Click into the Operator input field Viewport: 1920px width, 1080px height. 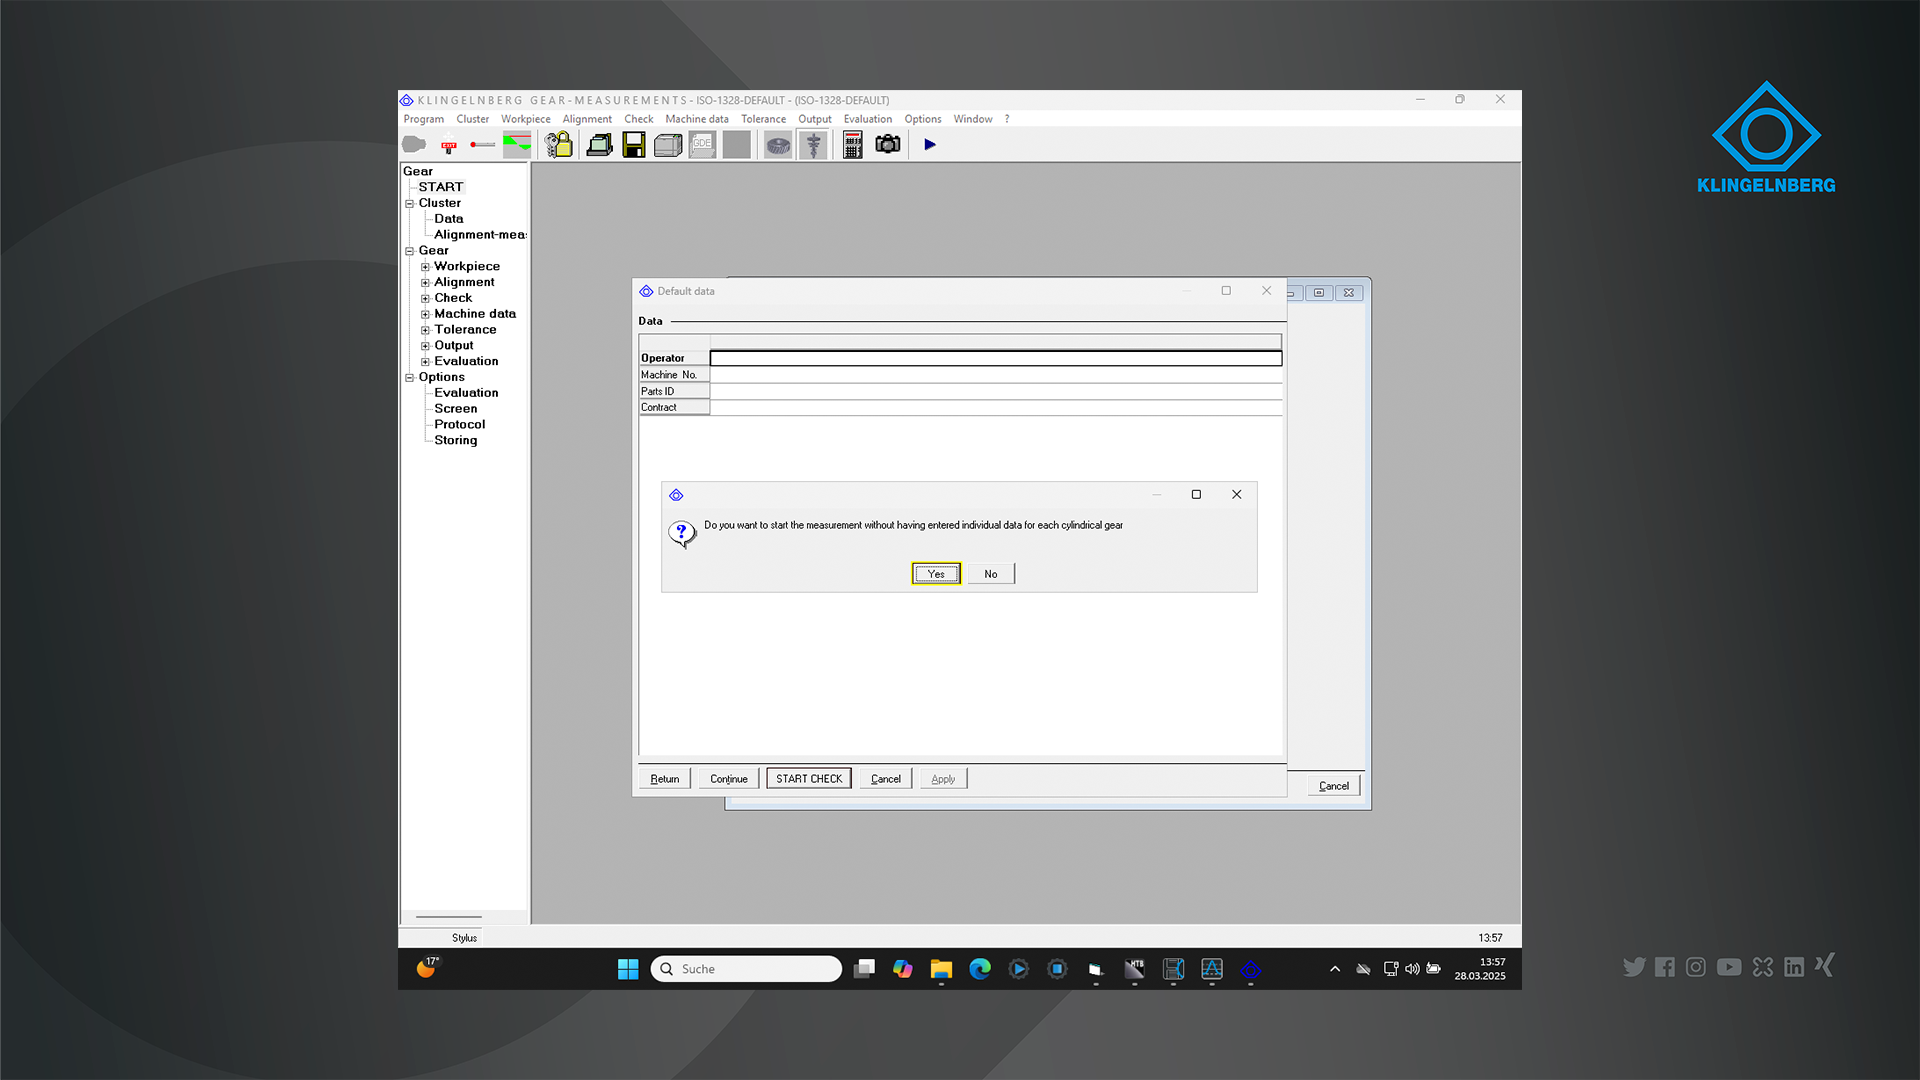coord(996,358)
